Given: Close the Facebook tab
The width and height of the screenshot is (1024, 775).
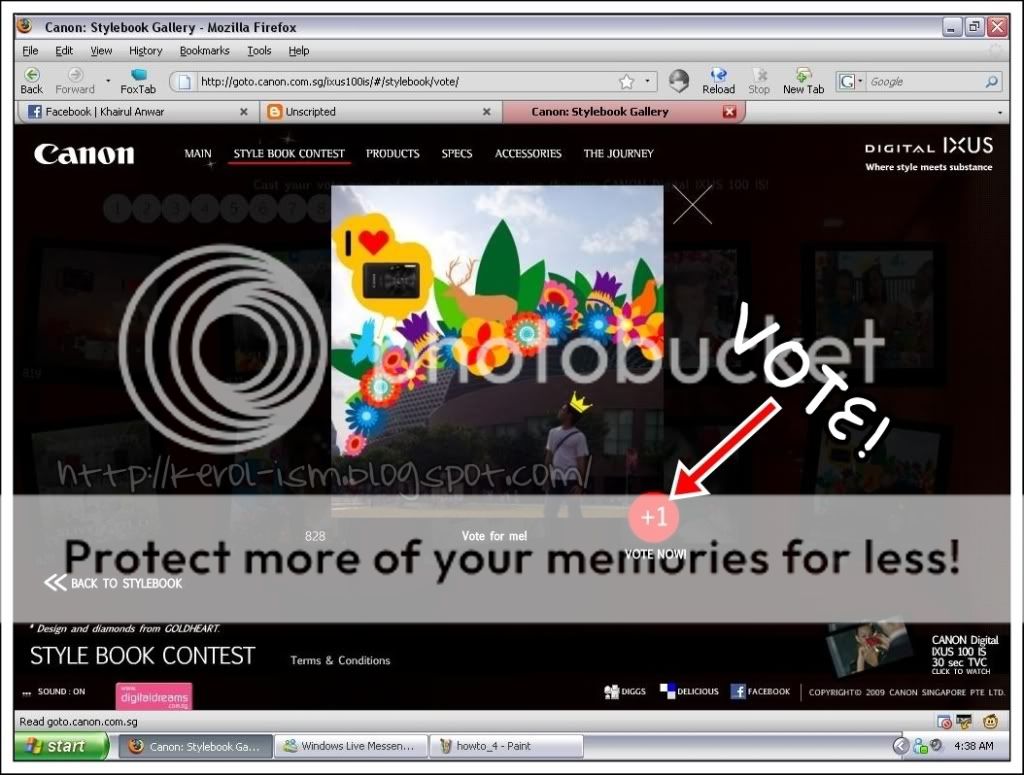Looking at the screenshot, I should coord(244,112).
